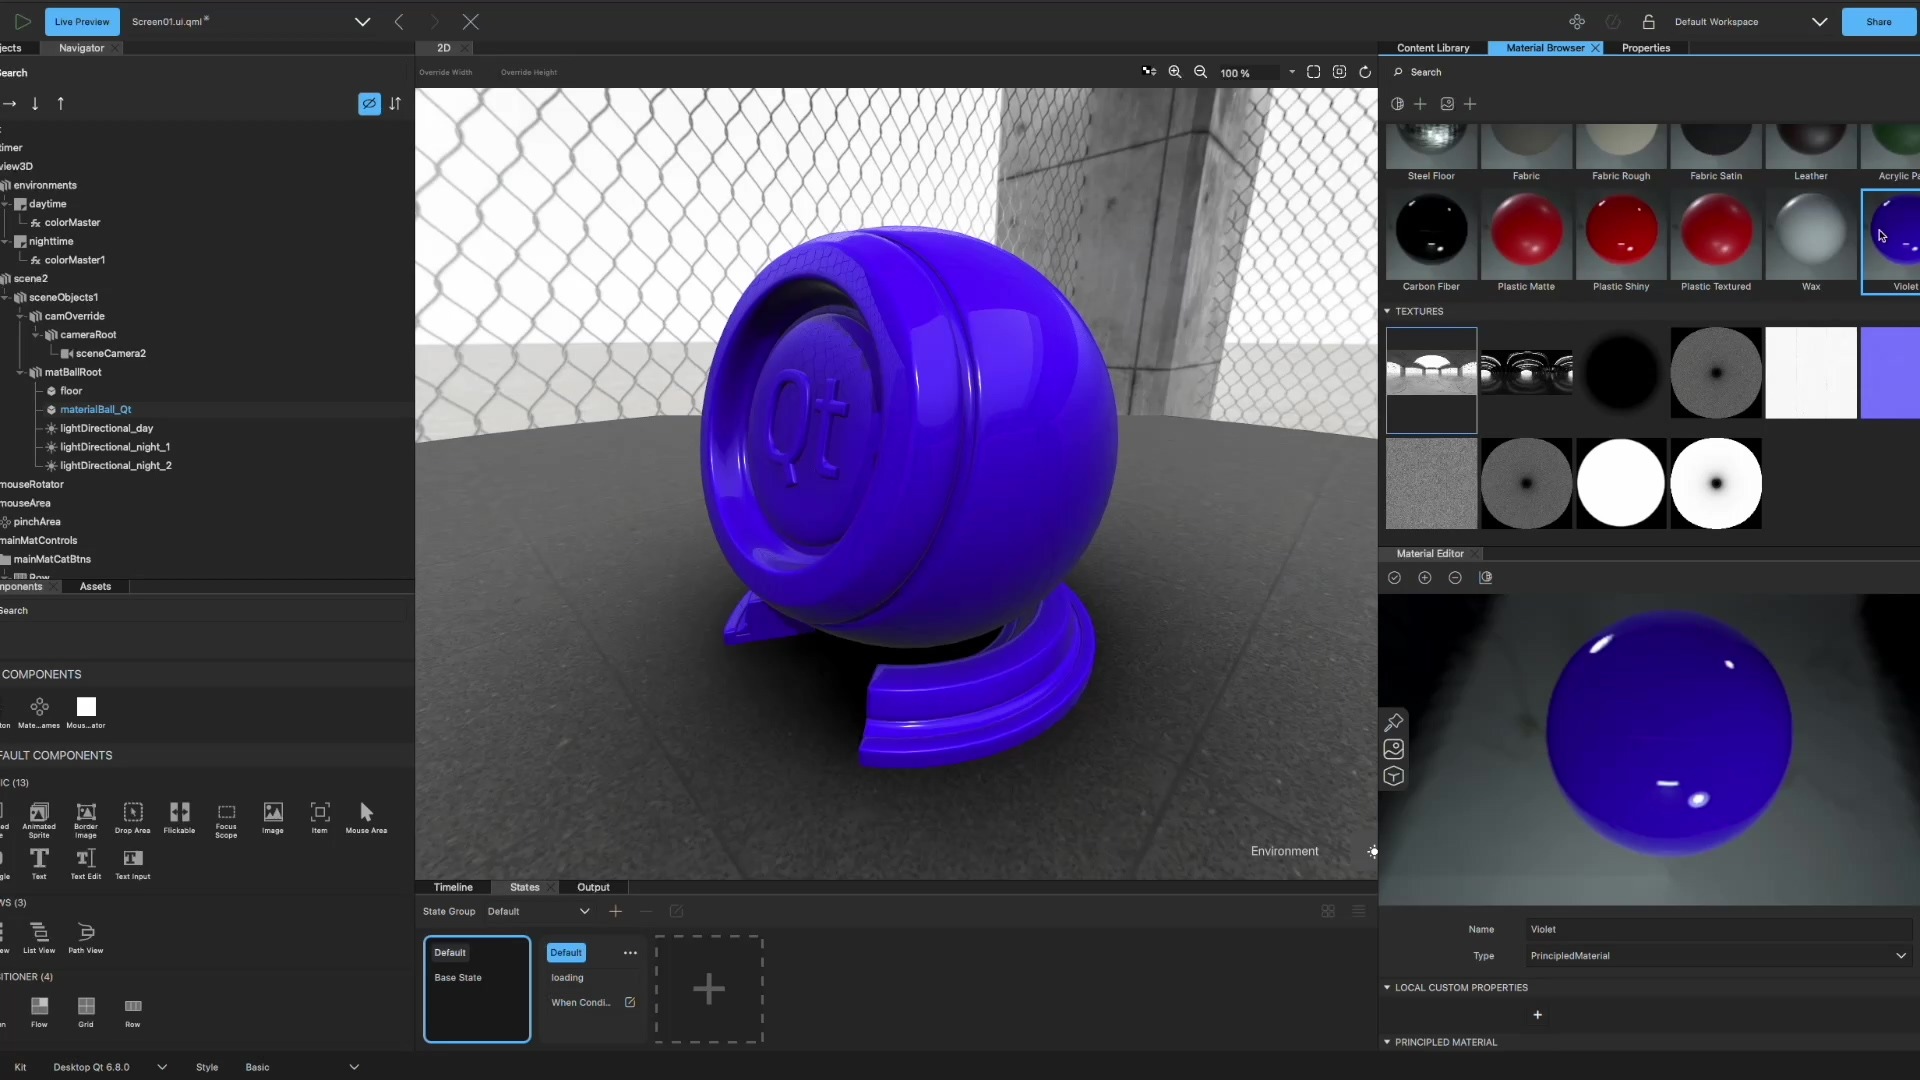
Task: Select the Text Edit component
Action: tap(86, 864)
